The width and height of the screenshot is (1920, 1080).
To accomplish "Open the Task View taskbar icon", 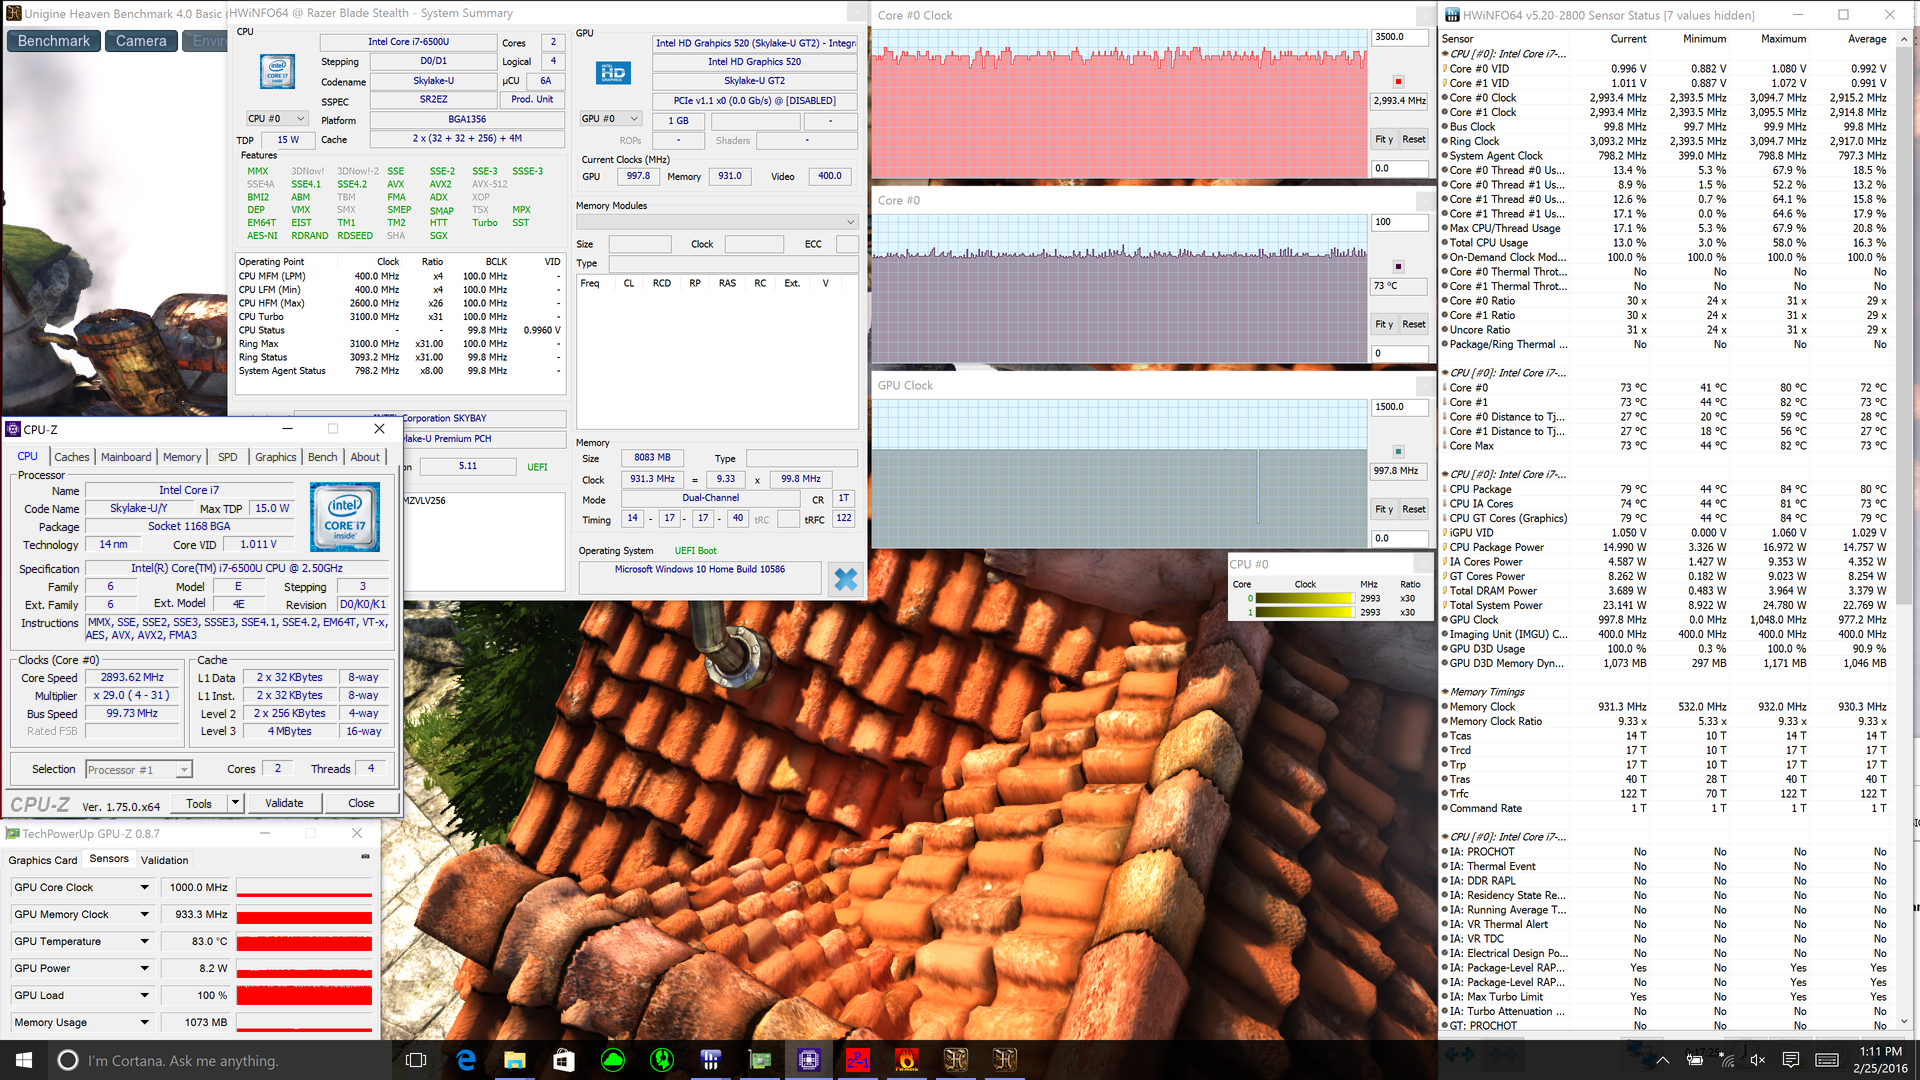I will point(416,1060).
